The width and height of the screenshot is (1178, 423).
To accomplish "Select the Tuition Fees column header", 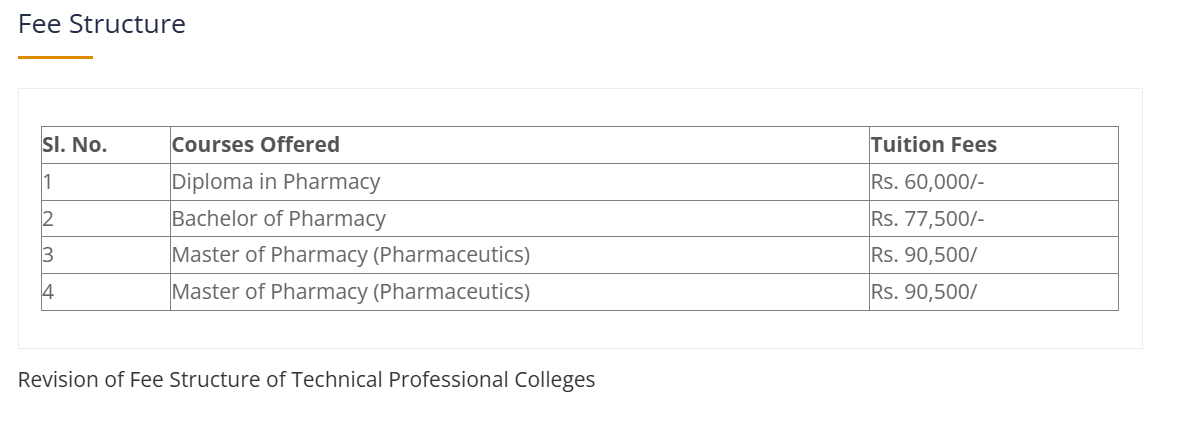I will click(x=933, y=145).
